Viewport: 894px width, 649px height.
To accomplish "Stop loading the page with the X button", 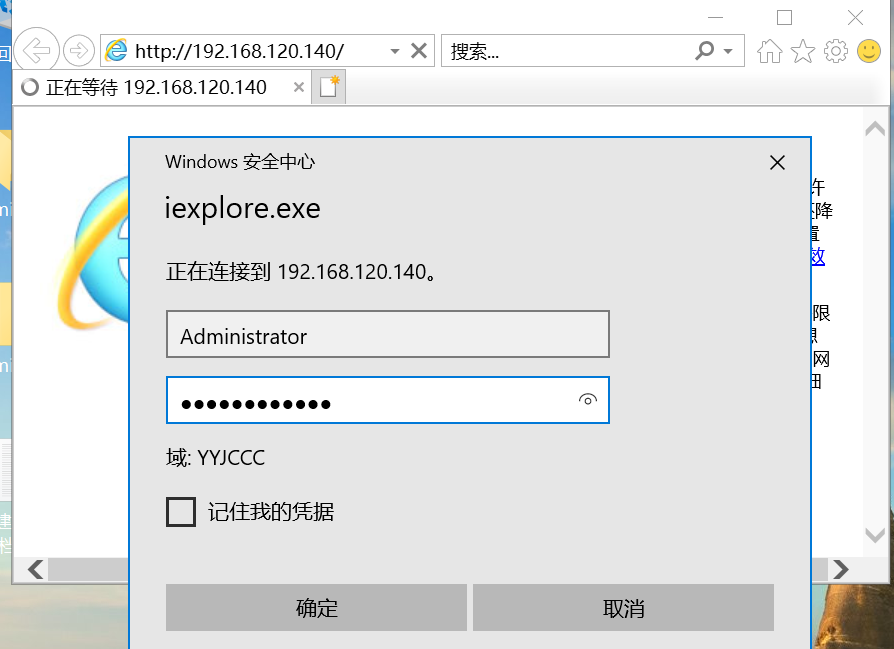I will point(420,51).
